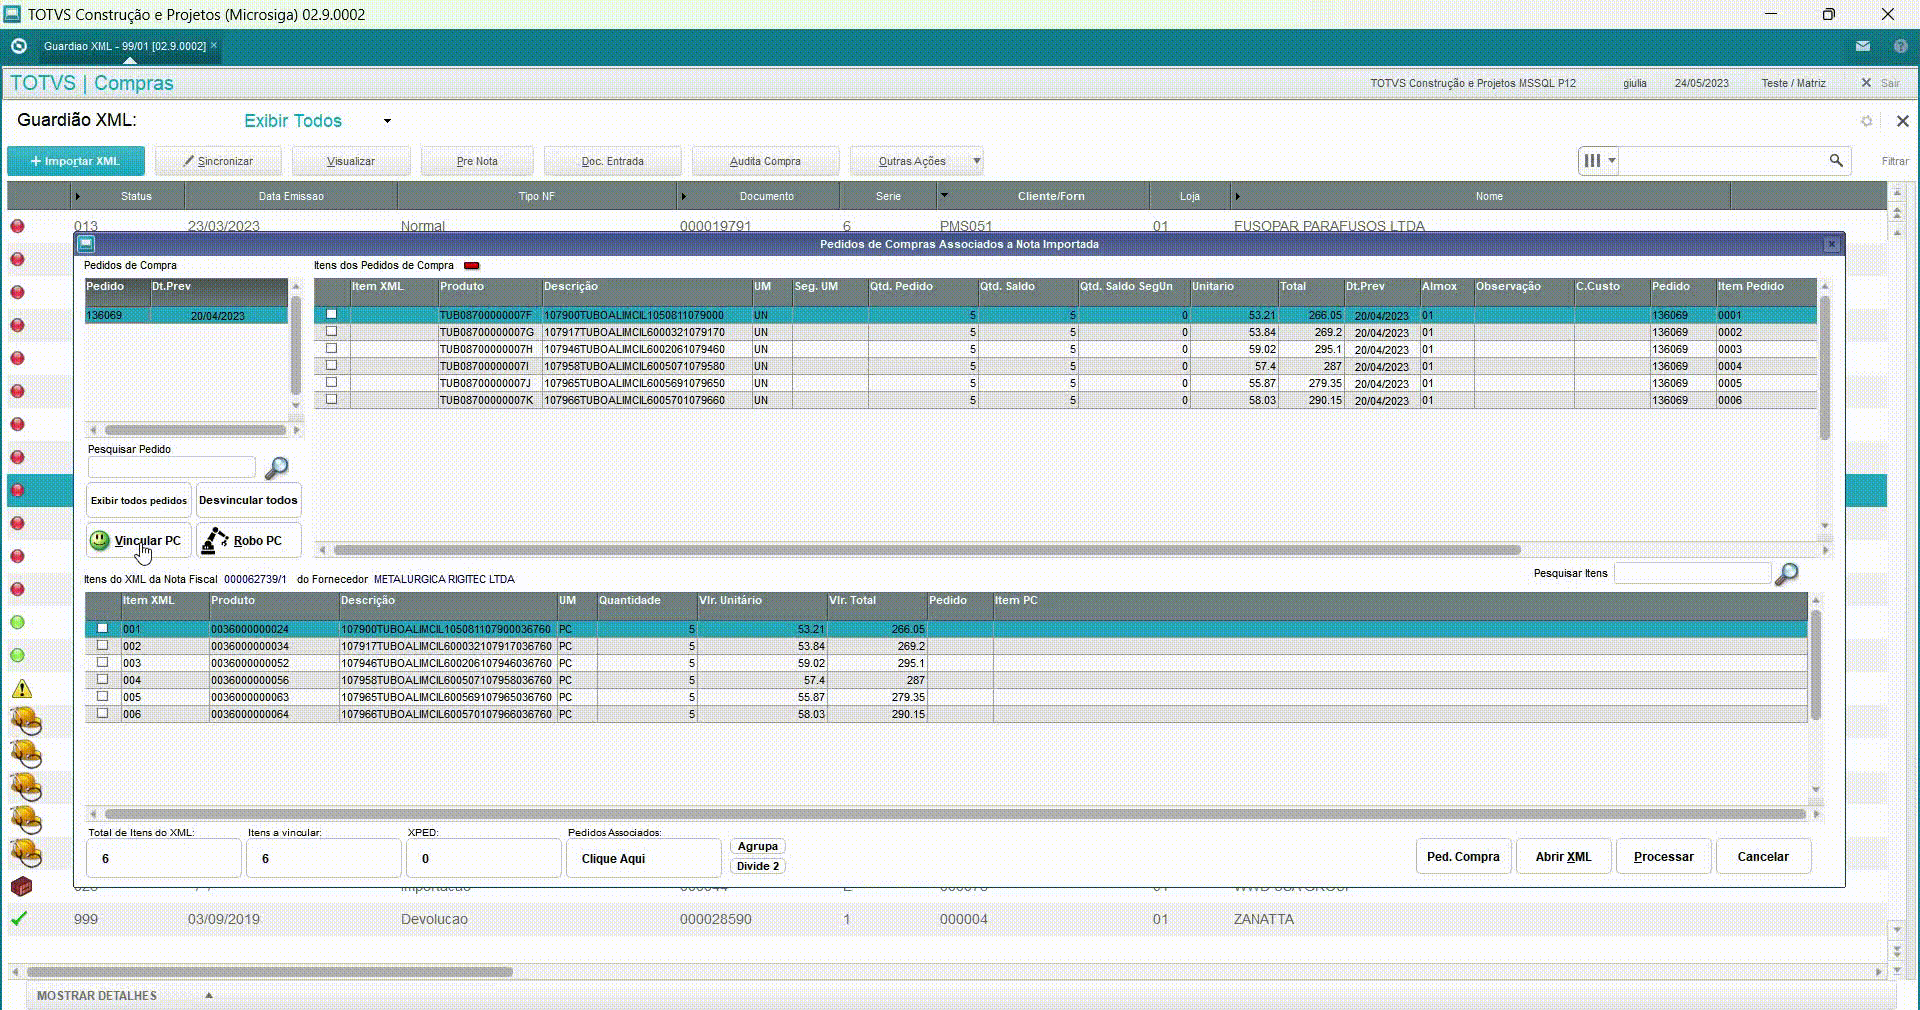This screenshot has height=1010, width=1920.
Task: Click the arrow before Documento column header
Action: tap(683, 196)
